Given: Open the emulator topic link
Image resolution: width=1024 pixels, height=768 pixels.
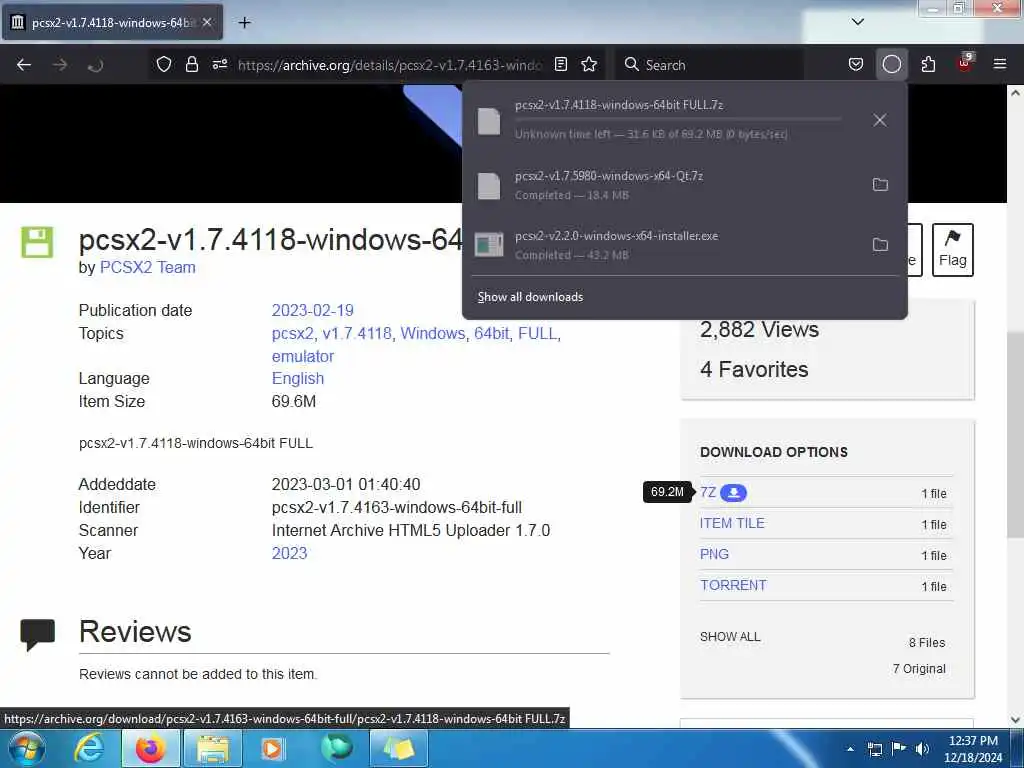Looking at the screenshot, I should click(302, 357).
